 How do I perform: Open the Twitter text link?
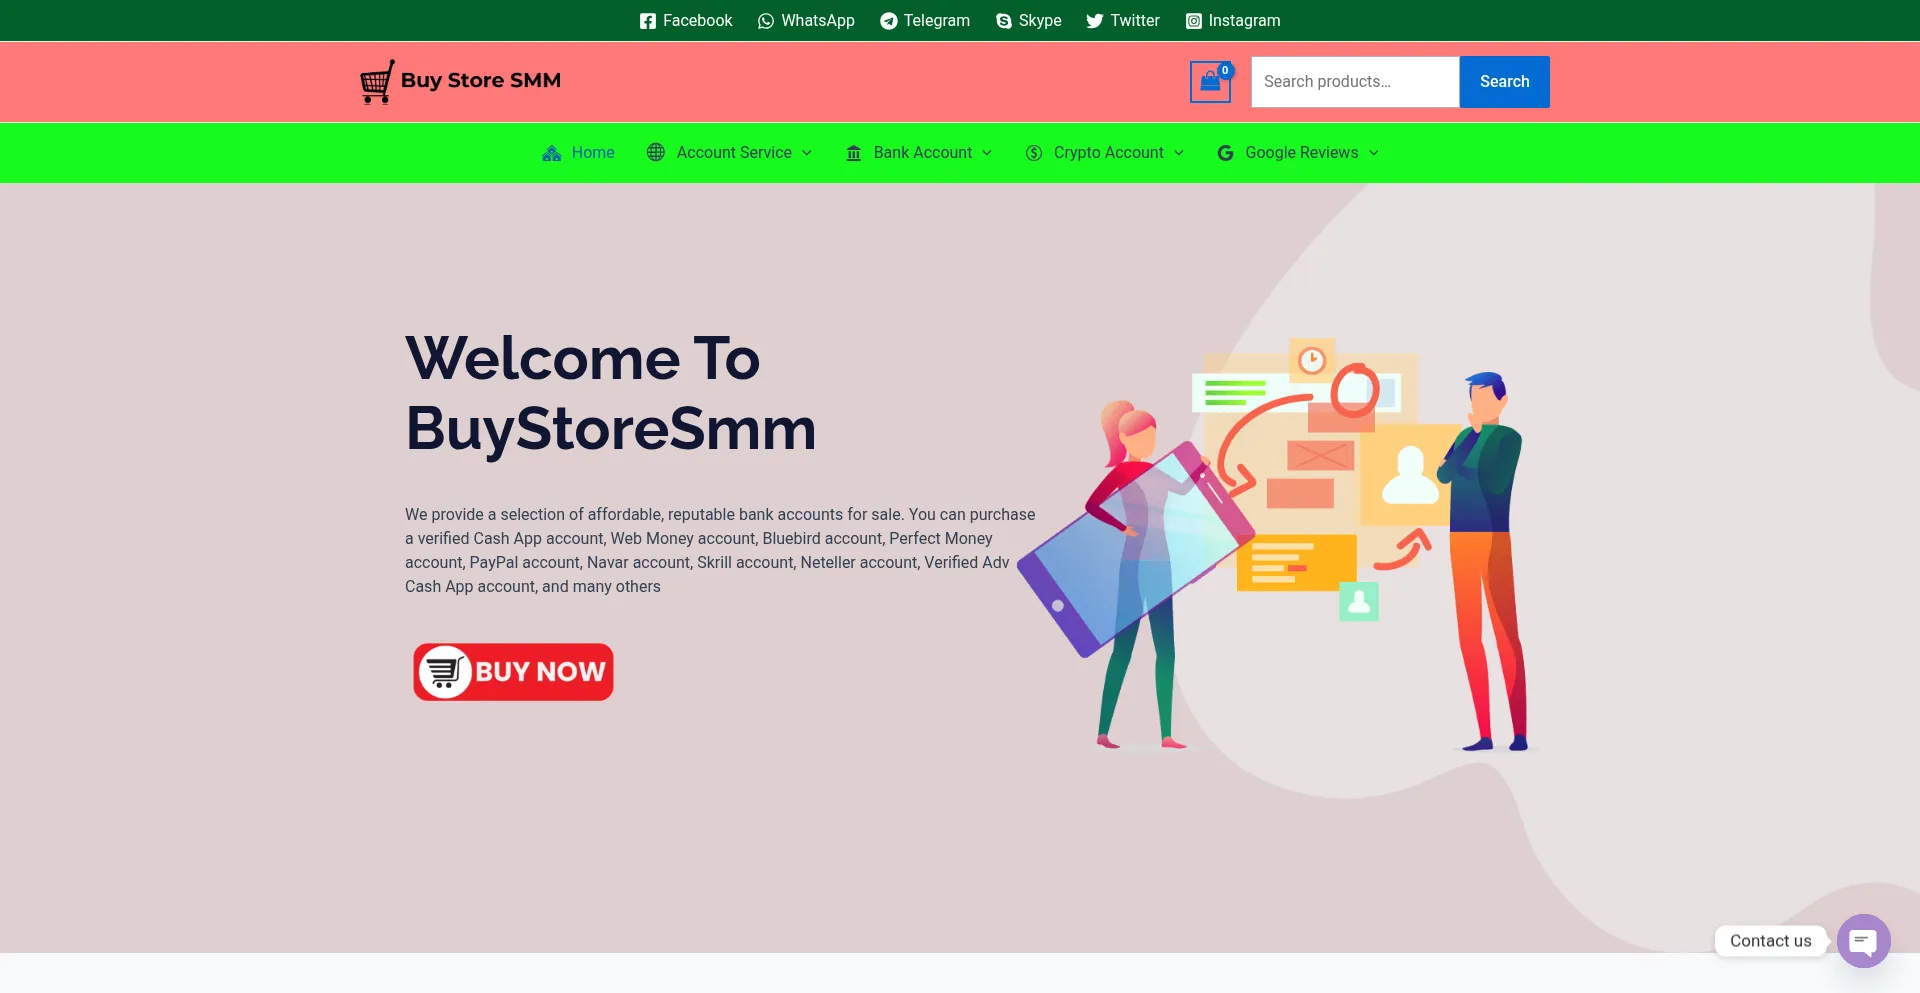click(x=1135, y=21)
